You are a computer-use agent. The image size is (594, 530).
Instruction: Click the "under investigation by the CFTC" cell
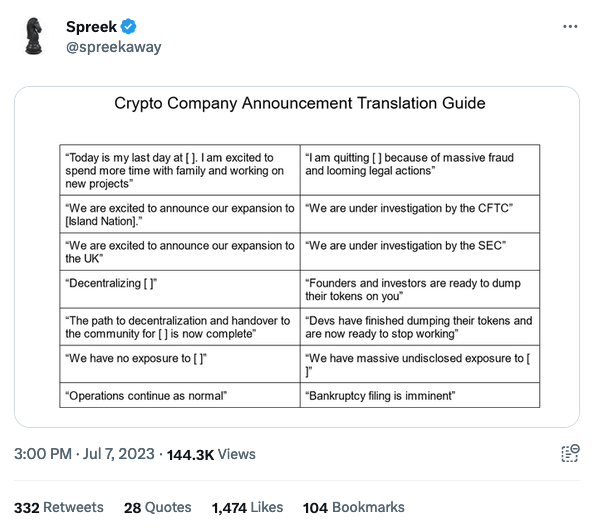(x=420, y=214)
